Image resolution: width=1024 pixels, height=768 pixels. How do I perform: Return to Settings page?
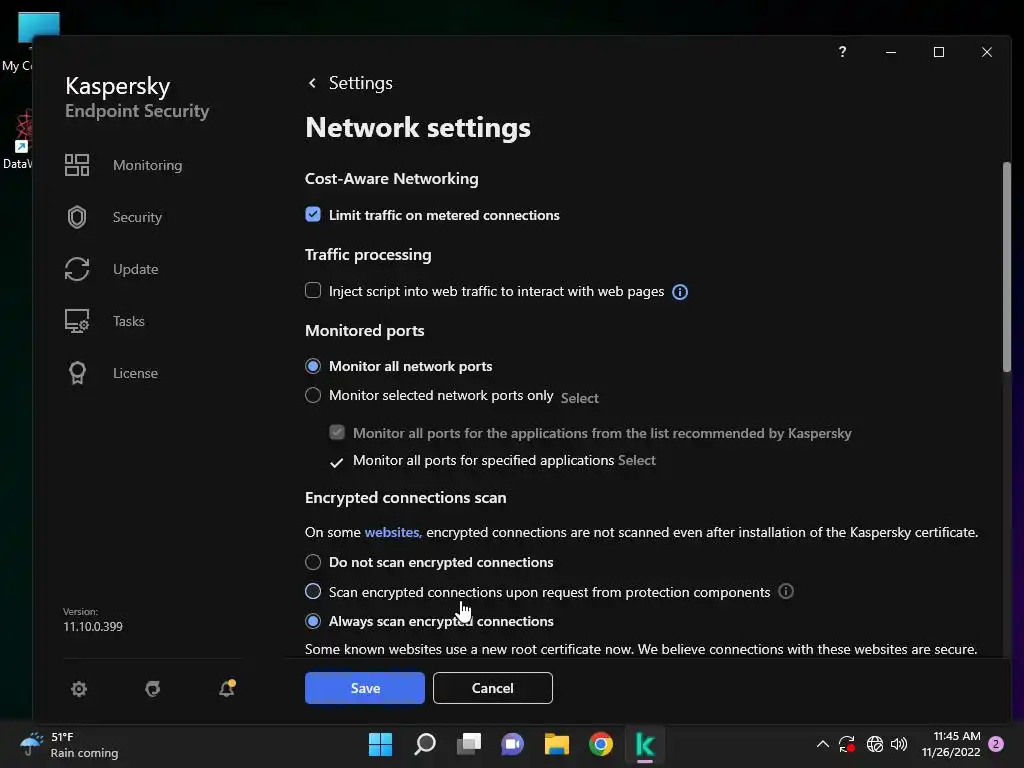point(360,83)
